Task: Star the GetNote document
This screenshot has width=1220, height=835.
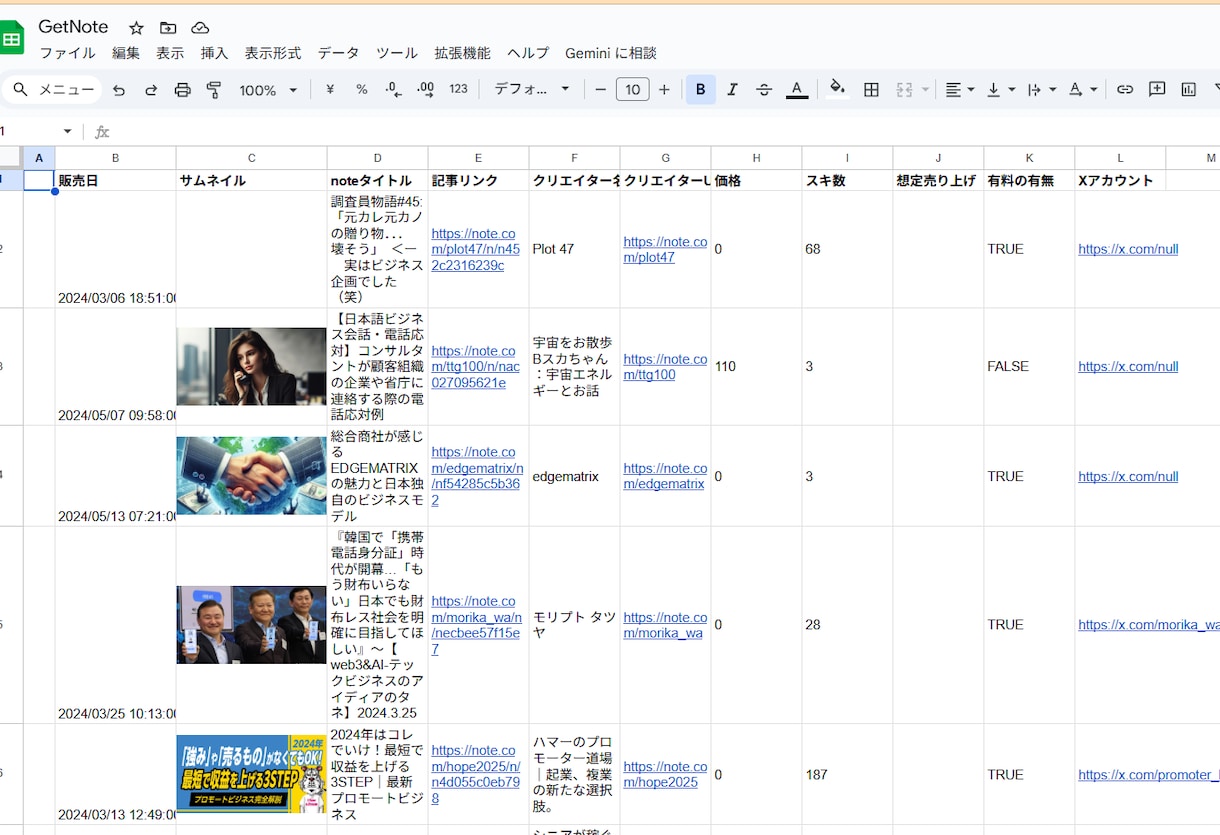Action: (x=137, y=28)
